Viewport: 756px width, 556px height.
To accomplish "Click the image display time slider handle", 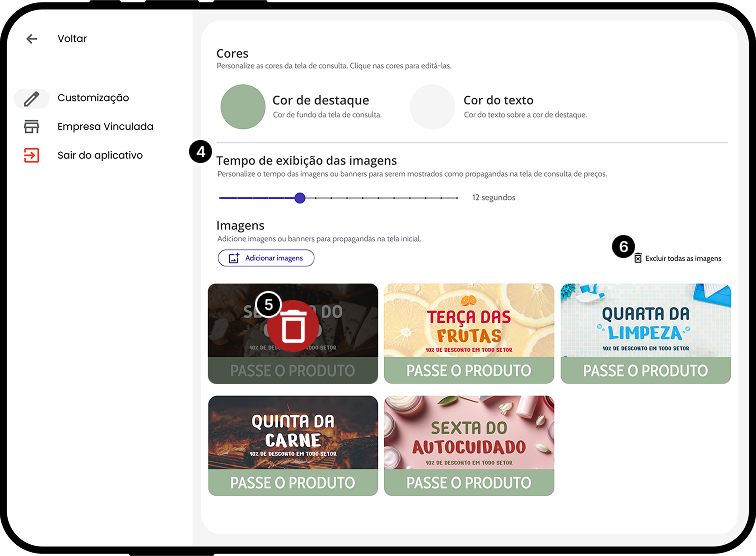I will 300,198.
